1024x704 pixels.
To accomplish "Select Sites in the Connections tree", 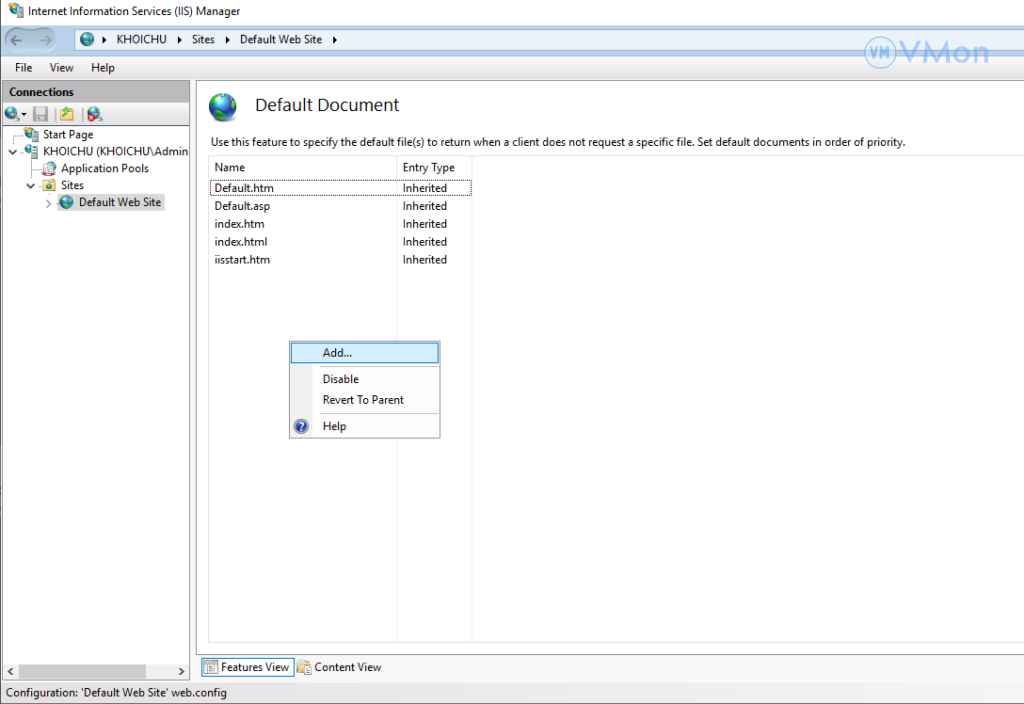I will pos(72,185).
